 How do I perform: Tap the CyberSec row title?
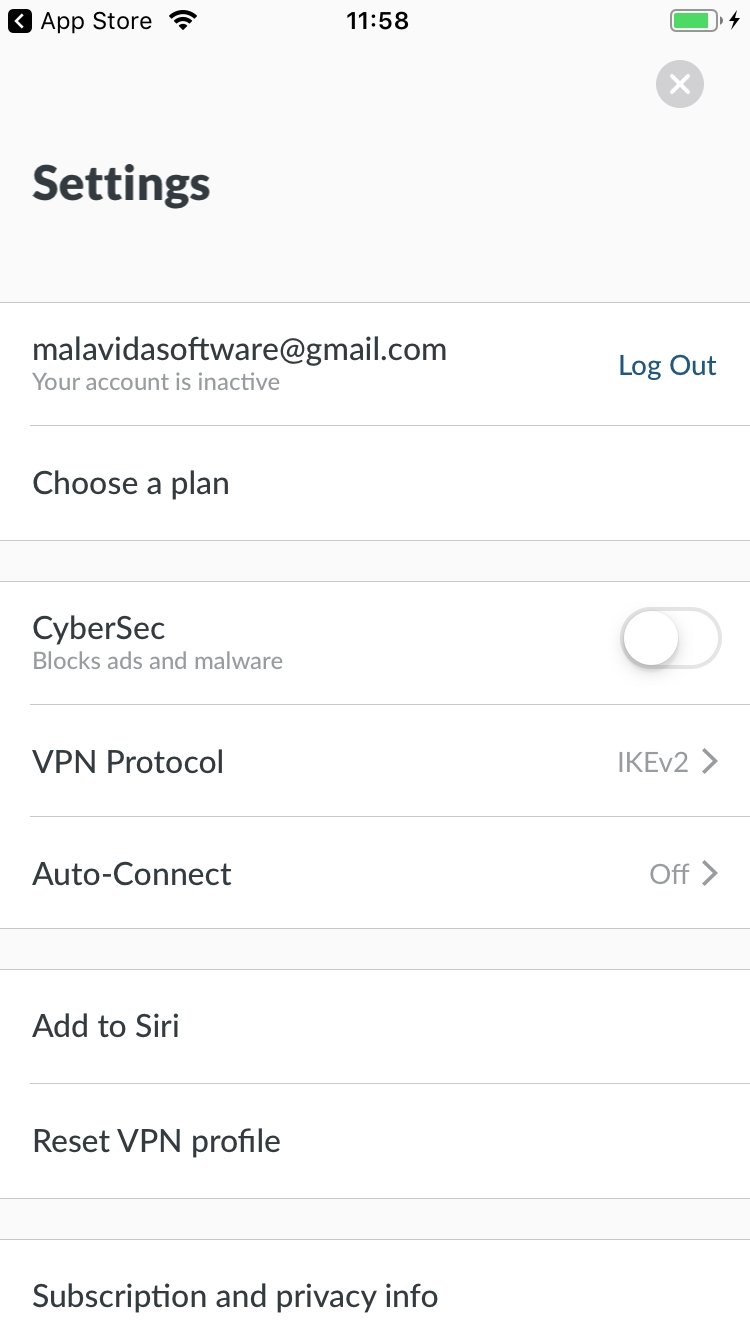click(x=99, y=628)
